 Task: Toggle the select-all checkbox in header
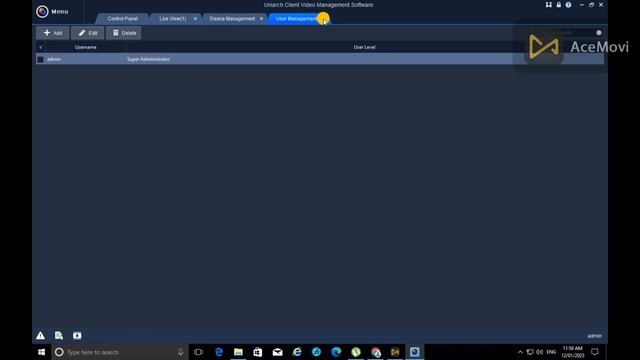[40, 47]
